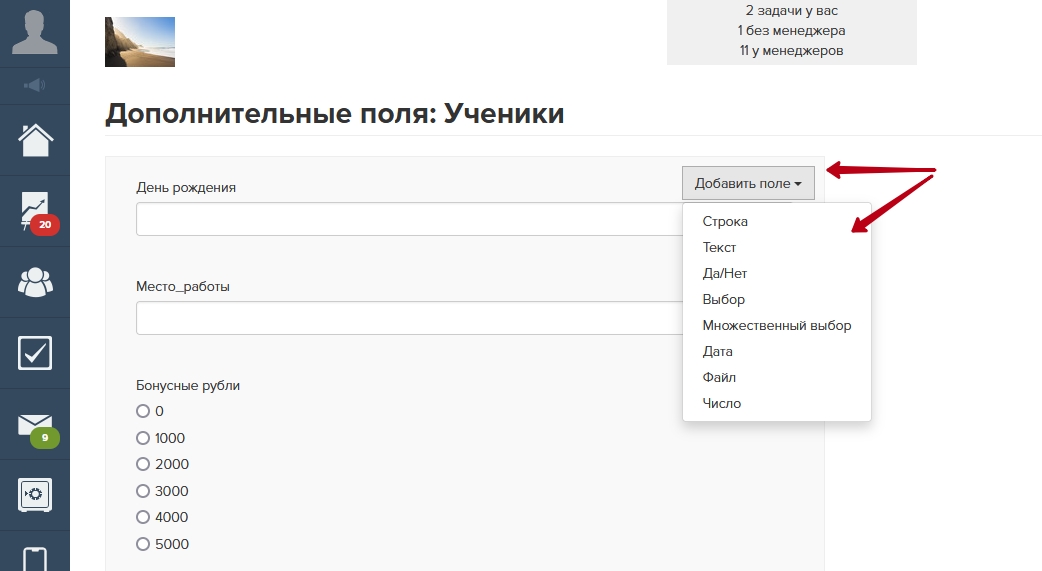This screenshot has width=1042, height=571.
Task: Click the megaphone announcements icon
Action: point(35,85)
